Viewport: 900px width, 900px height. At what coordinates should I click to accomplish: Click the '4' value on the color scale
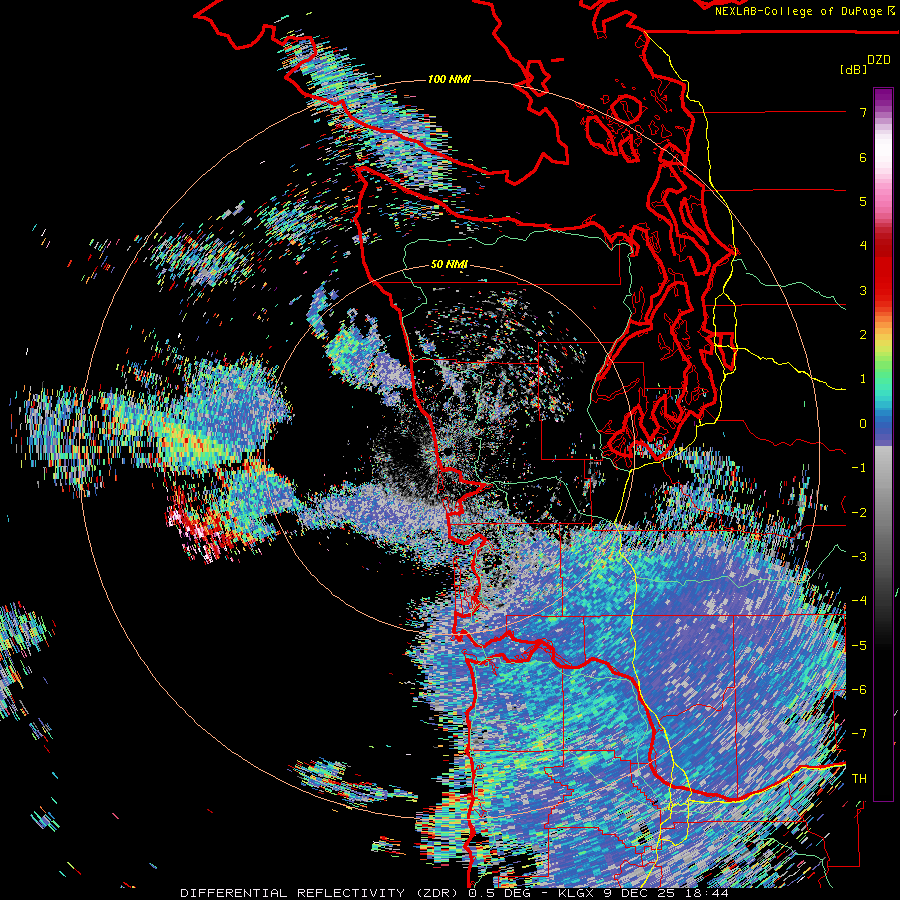click(x=863, y=246)
